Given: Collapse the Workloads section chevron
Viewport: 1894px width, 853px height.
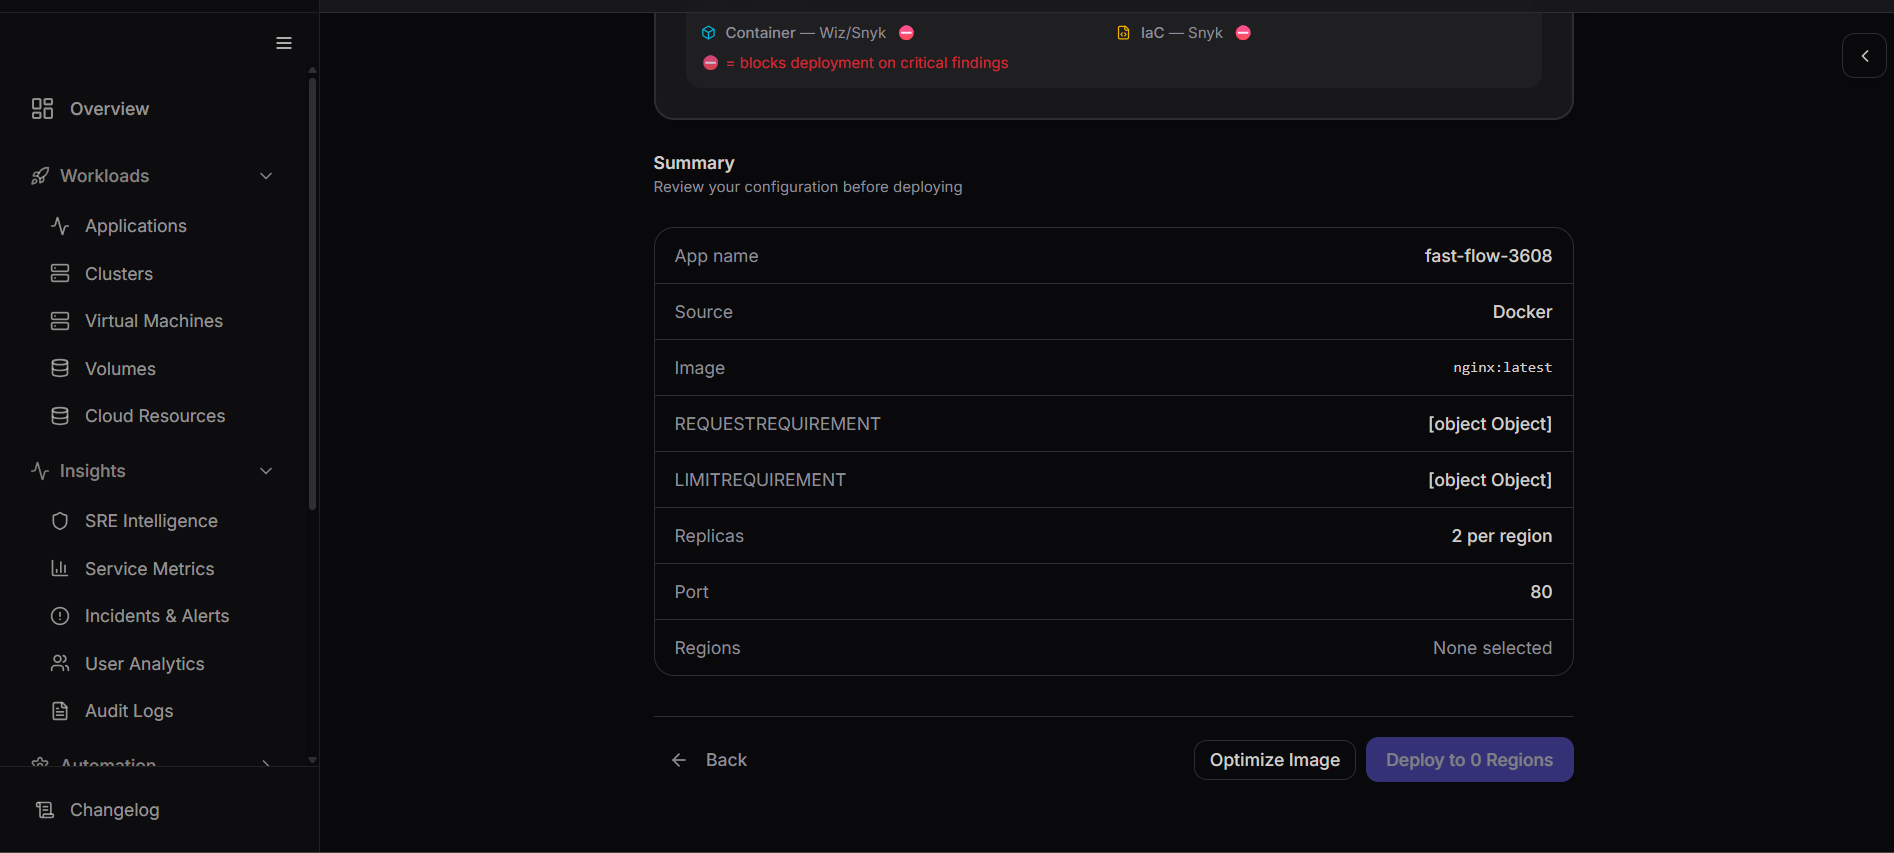Looking at the screenshot, I should 266,176.
